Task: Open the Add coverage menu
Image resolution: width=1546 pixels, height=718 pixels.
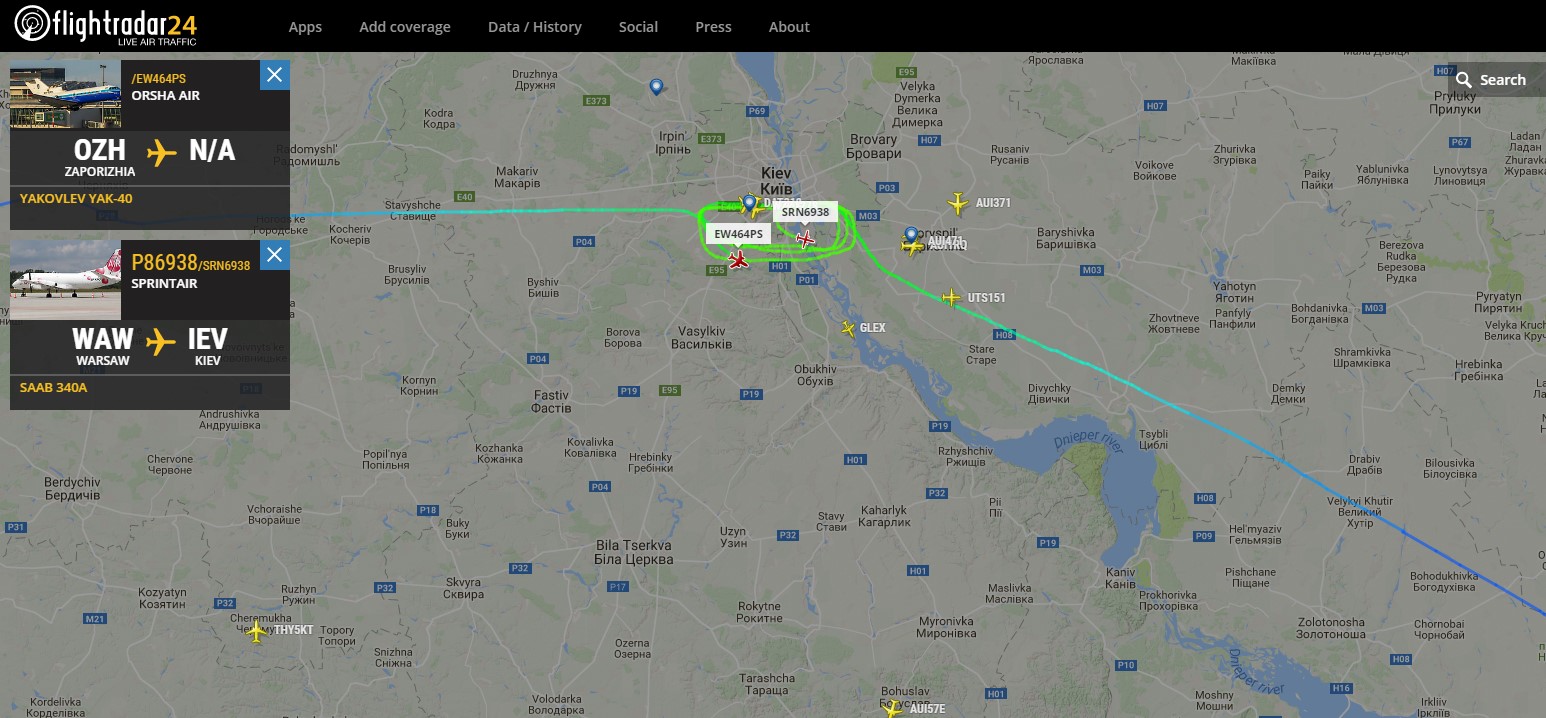Action: click(405, 27)
